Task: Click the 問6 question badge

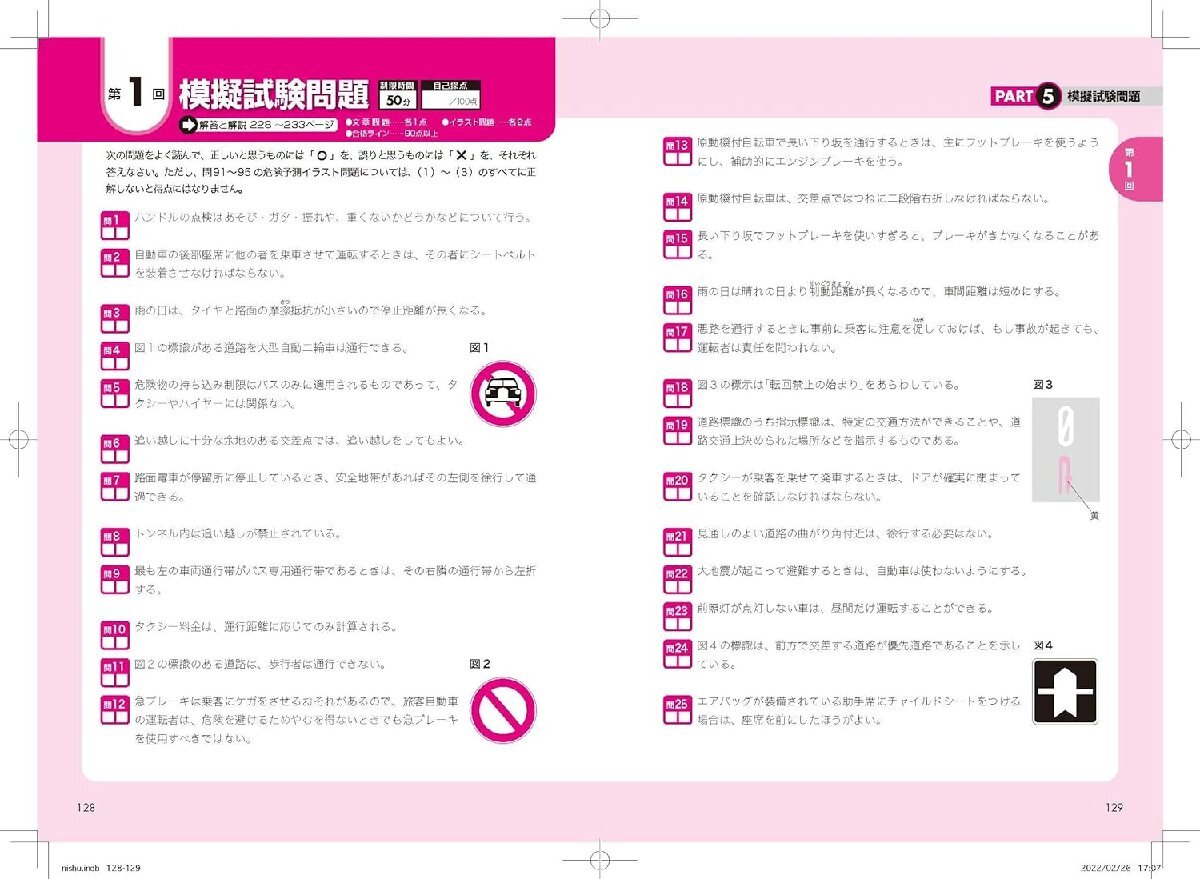Action: tap(116, 447)
